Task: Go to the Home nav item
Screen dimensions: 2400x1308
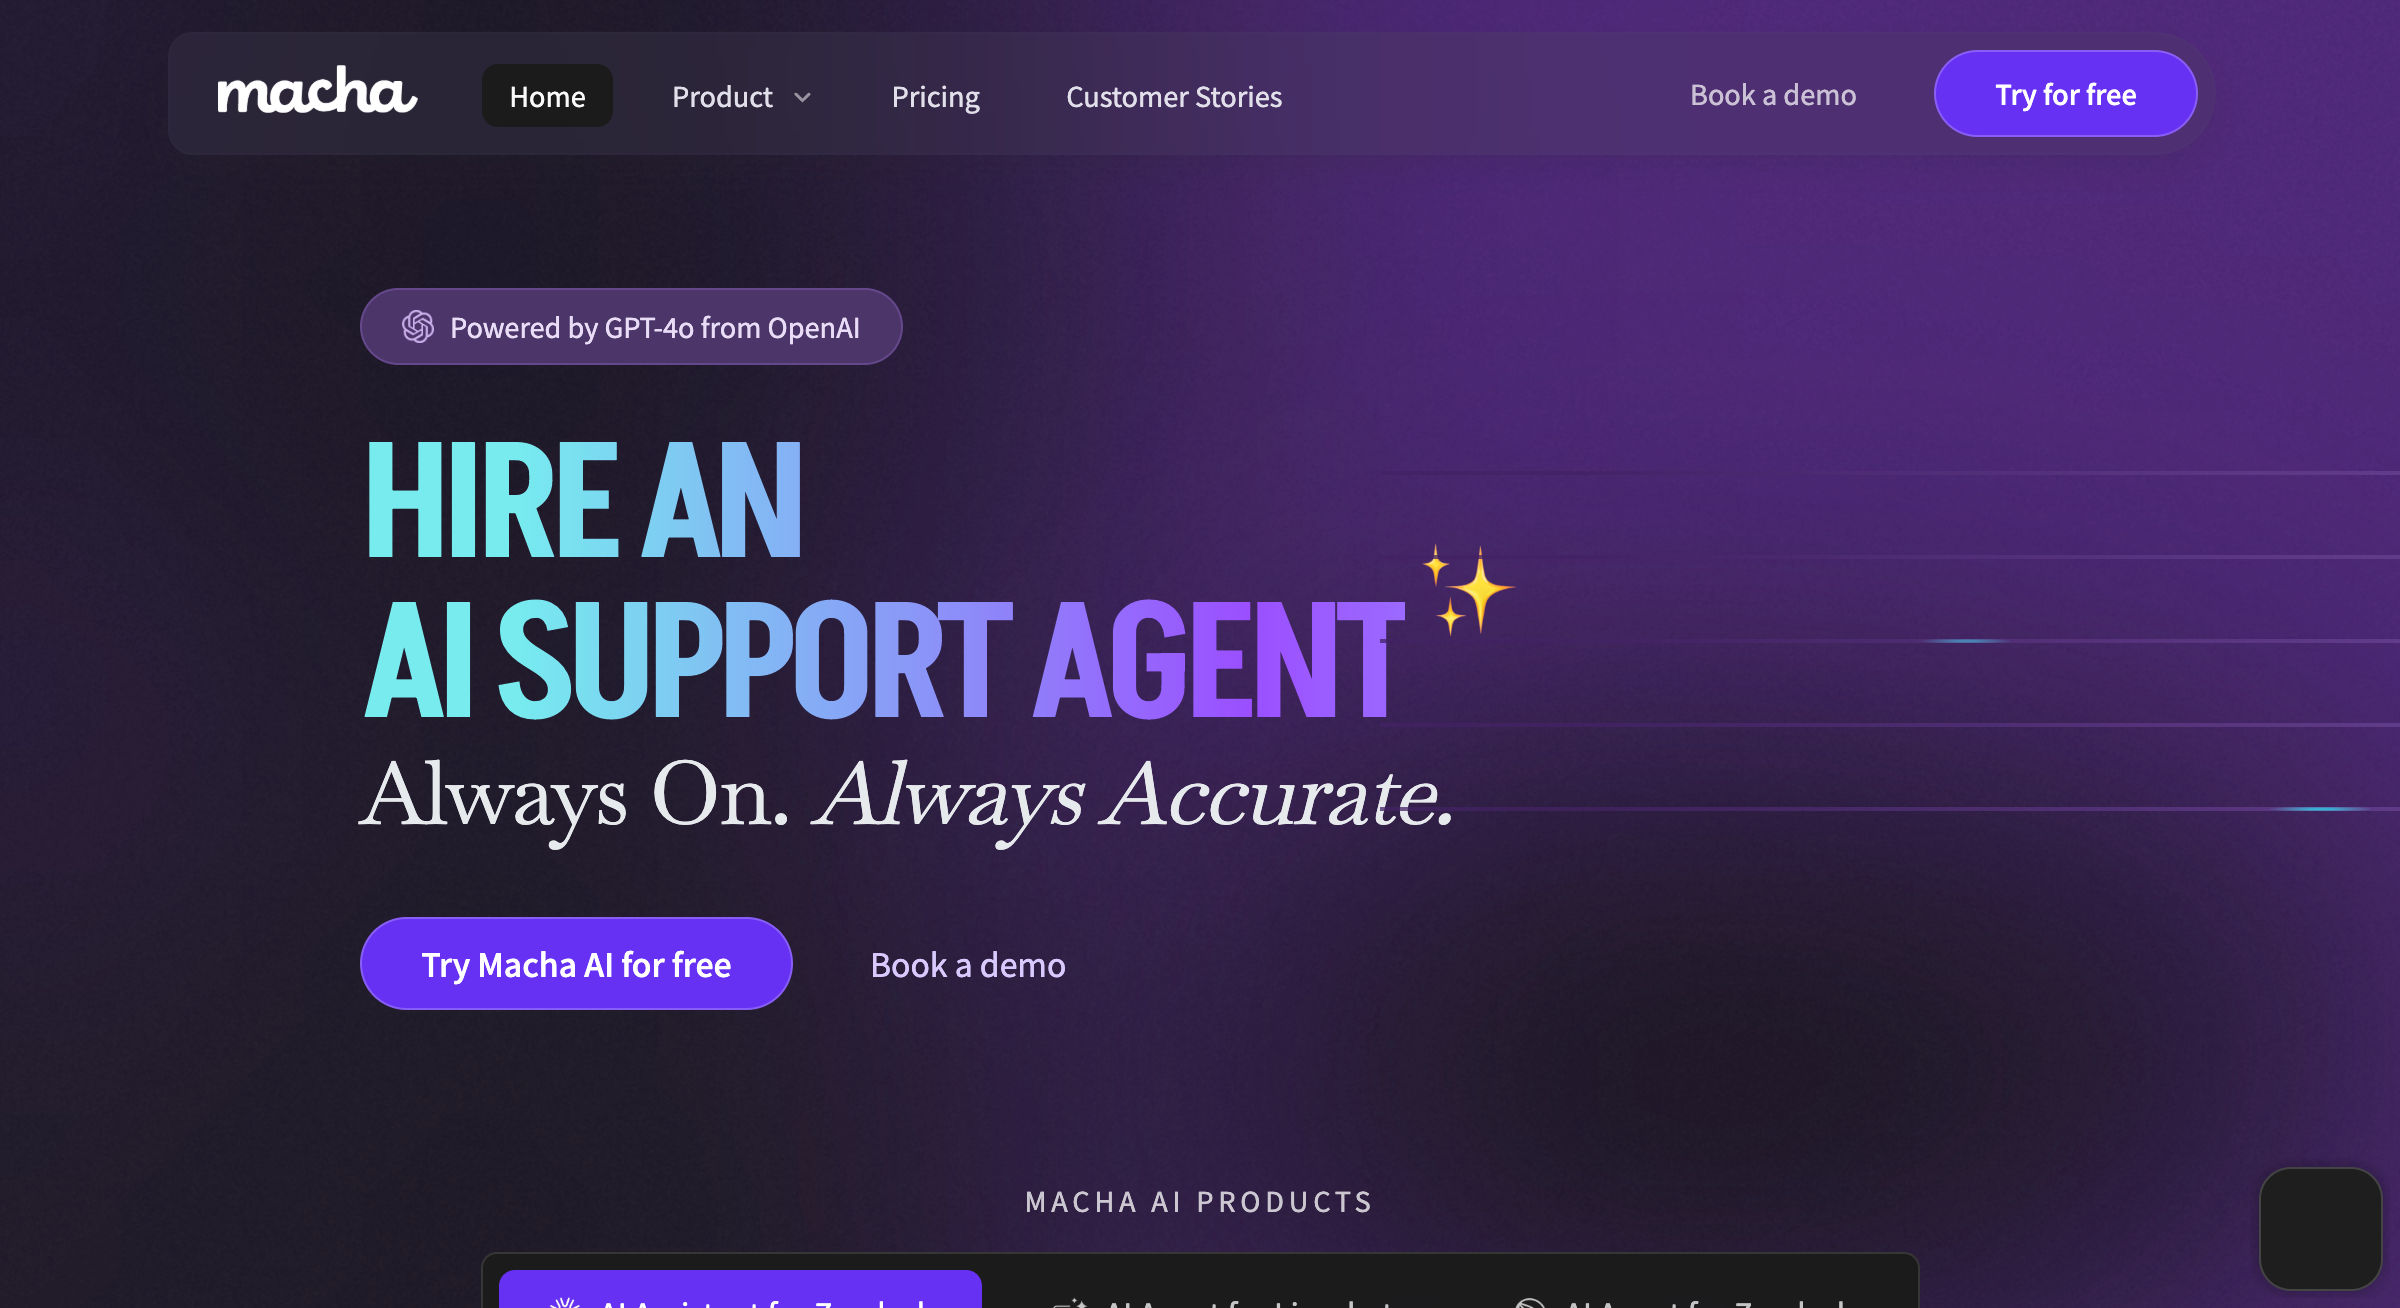Action: click(547, 96)
